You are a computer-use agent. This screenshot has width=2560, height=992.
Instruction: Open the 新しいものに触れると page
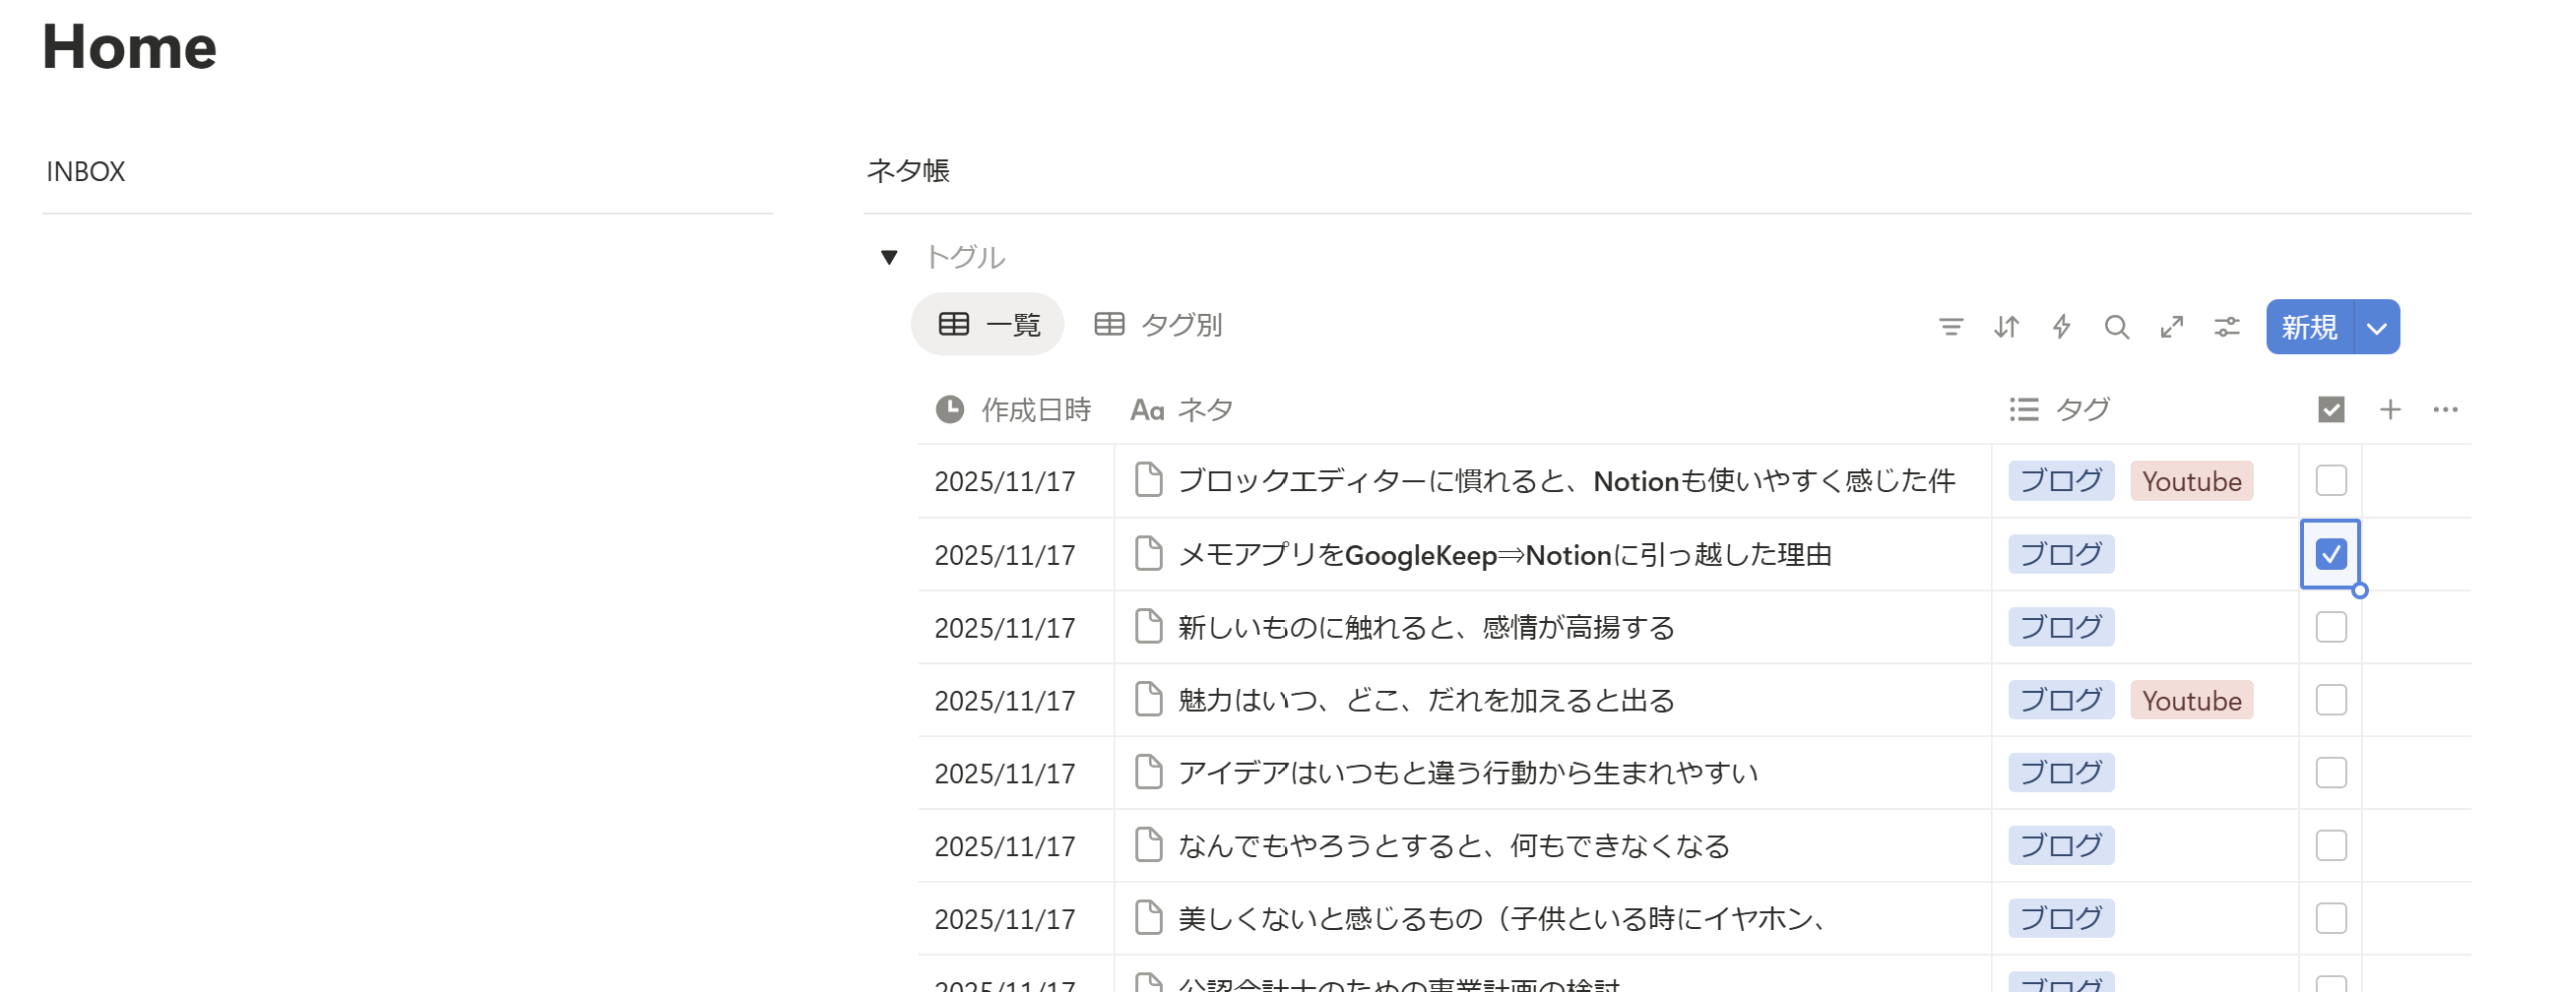1425,628
